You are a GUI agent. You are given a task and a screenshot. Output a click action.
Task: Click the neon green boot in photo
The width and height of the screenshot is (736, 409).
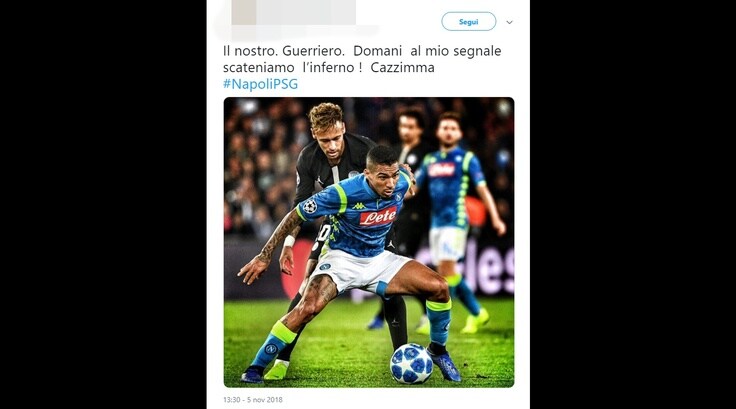tap(276, 370)
